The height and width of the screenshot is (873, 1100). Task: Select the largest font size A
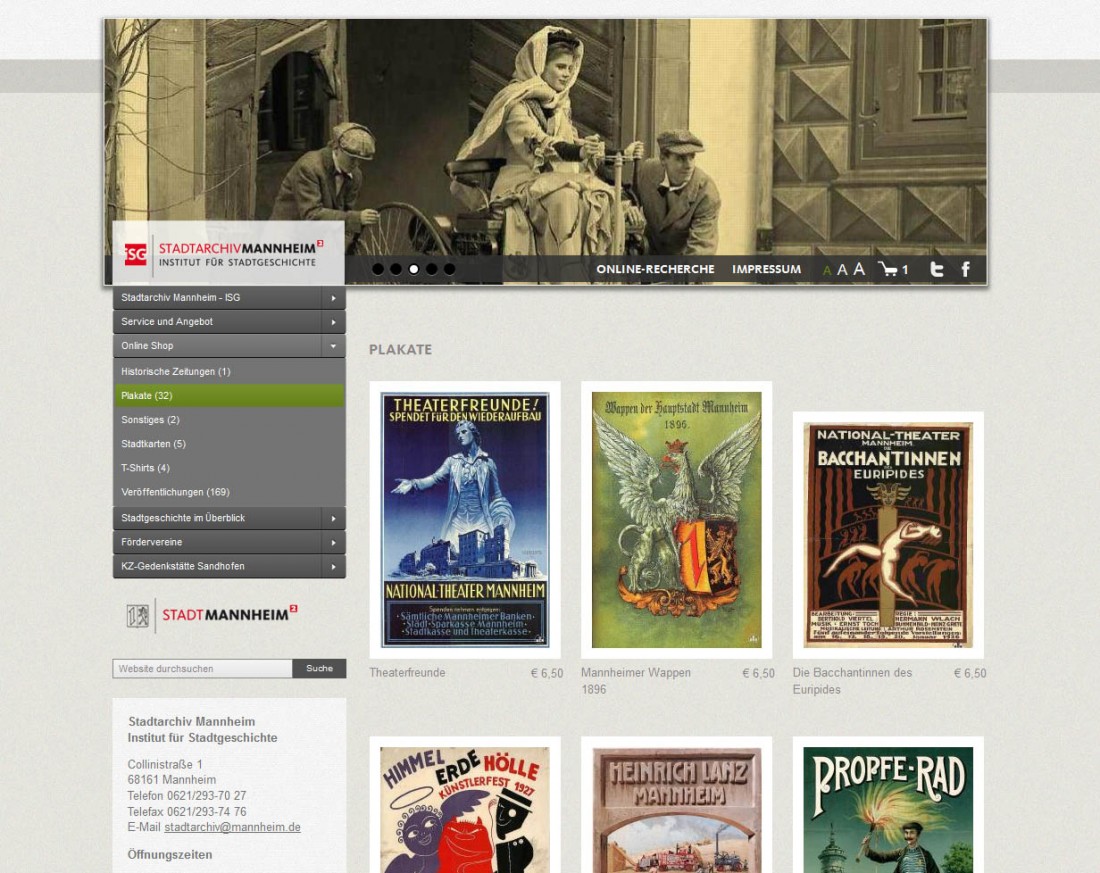[858, 269]
